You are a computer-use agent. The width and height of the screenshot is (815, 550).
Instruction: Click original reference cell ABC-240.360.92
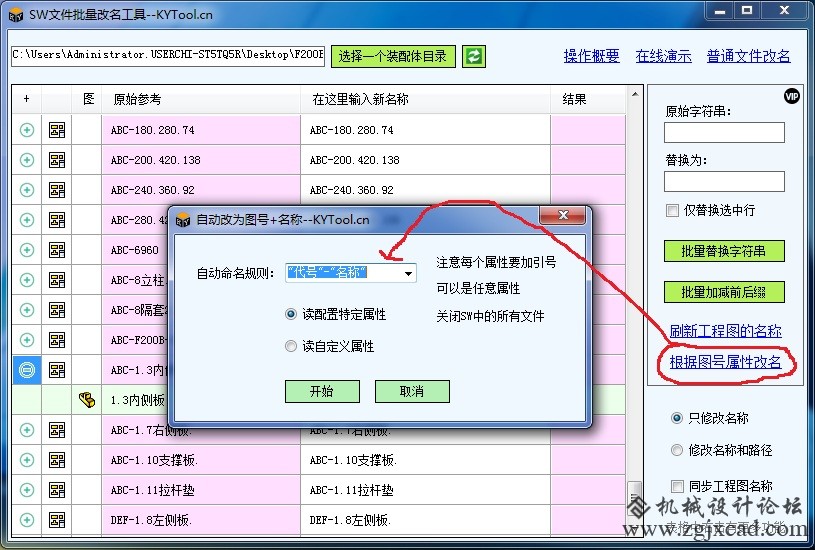[x=201, y=190]
